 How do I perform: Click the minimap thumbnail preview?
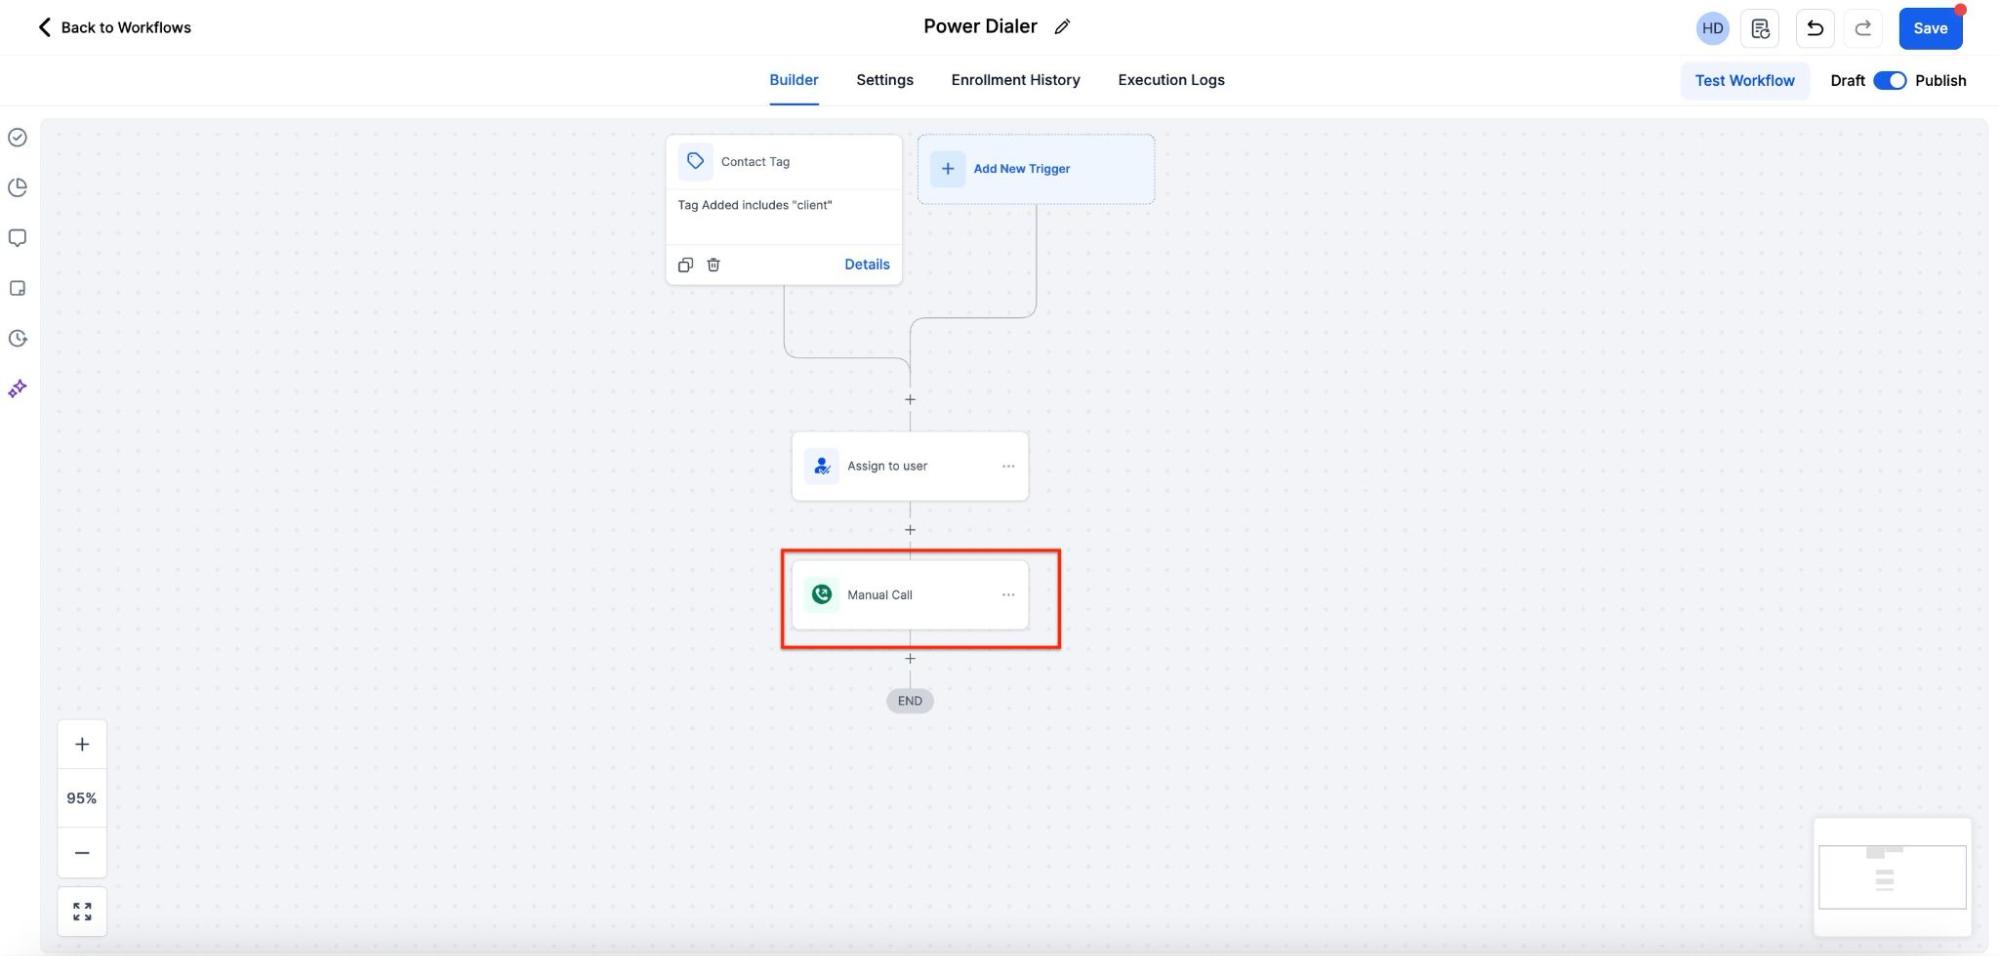pyautogui.click(x=1891, y=877)
